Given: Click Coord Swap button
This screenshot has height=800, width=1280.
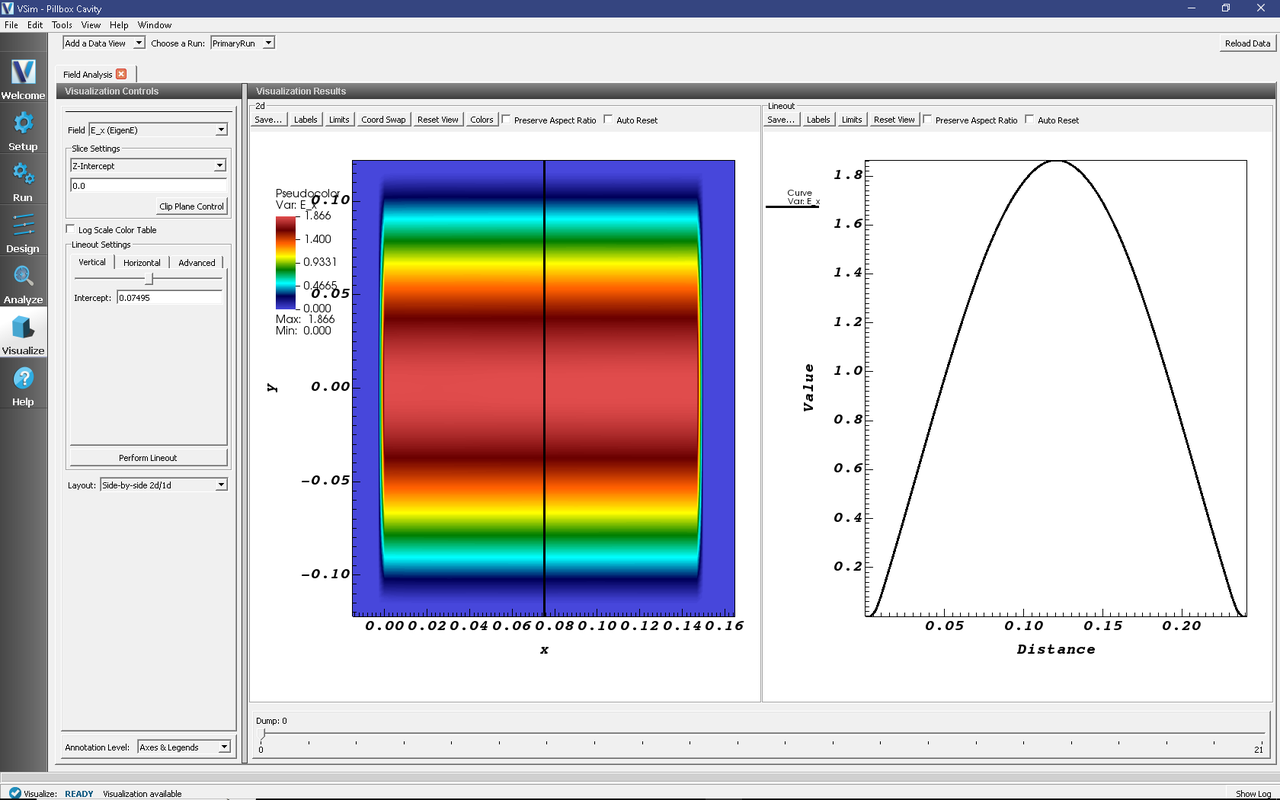Looking at the screenshot, I should tap(384, 120).
